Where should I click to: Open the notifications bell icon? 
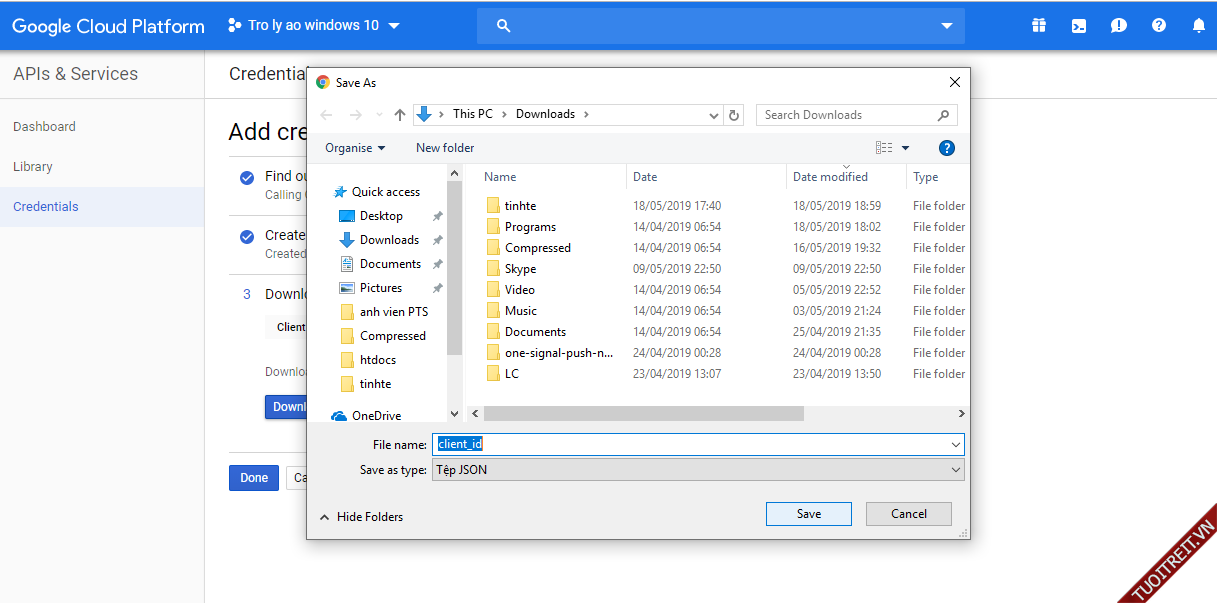[x=1199, y=26]
